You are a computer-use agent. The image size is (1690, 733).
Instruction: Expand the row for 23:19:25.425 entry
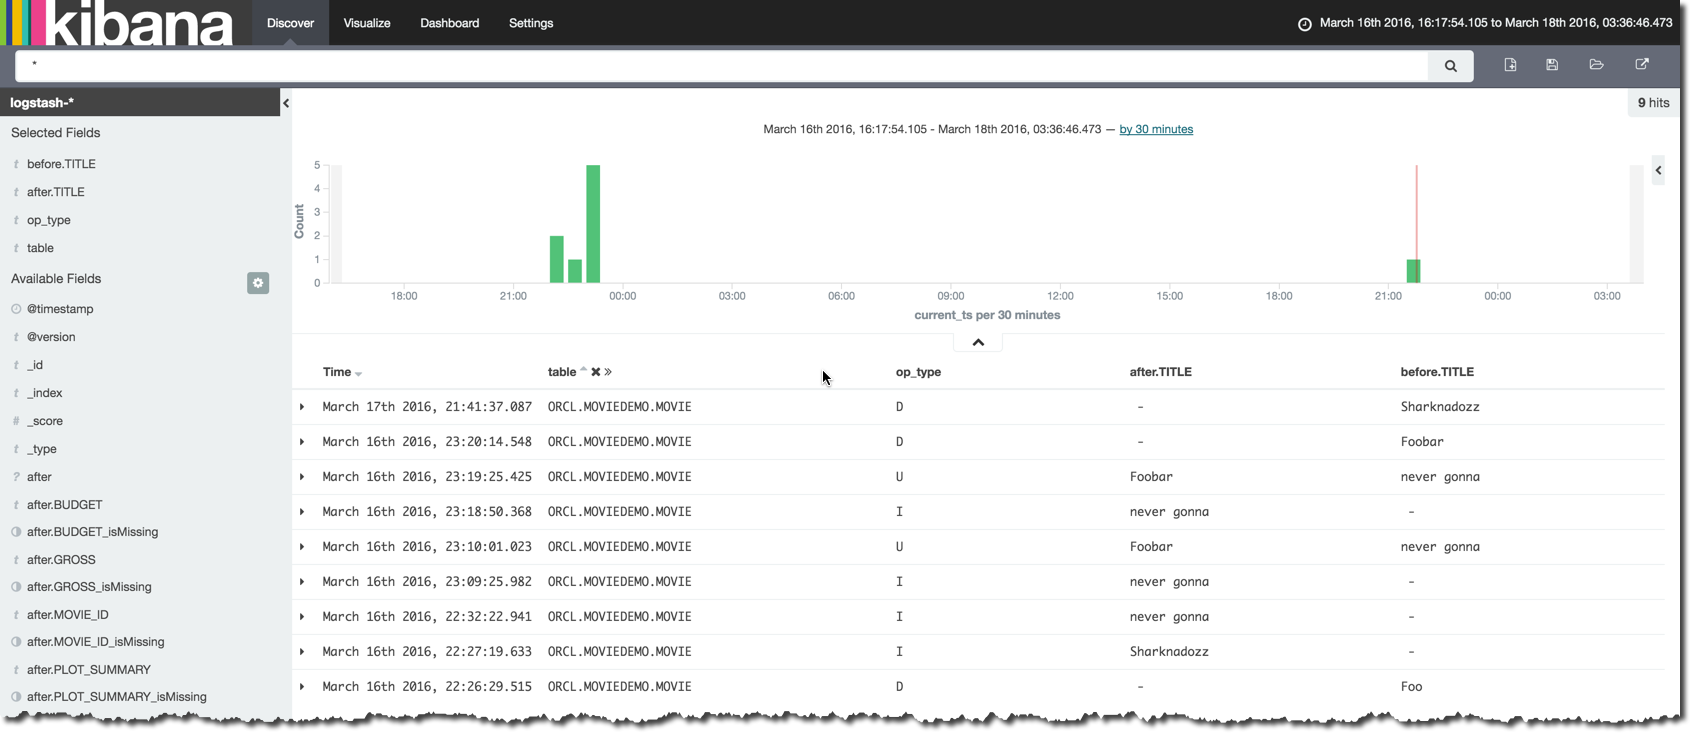pyautogui.click(x=302, y=477)
